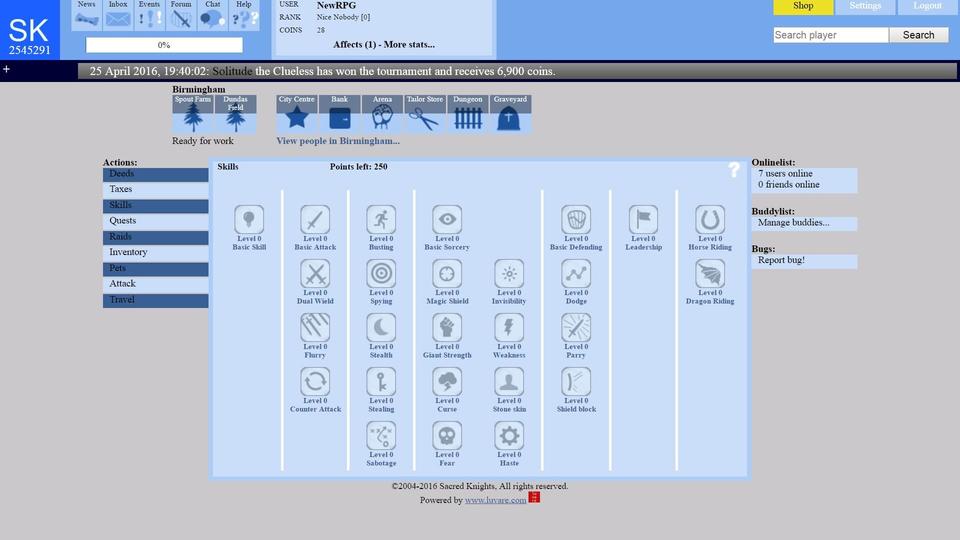Open the Inventory action menu item
Image resolution: width=960 pixels, height=540 pixels.
click(128, 253)
